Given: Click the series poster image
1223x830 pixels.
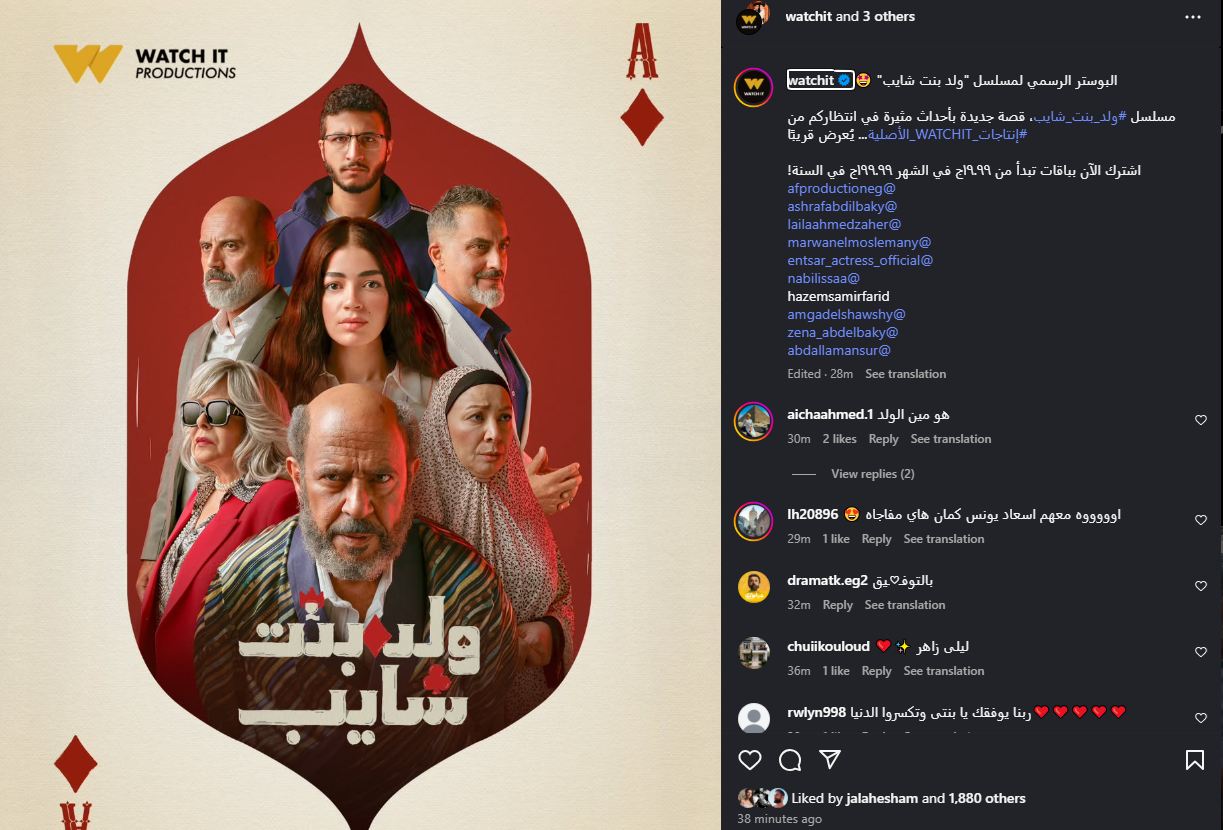Looking at the screenshot, I should (x=360, y=415).
